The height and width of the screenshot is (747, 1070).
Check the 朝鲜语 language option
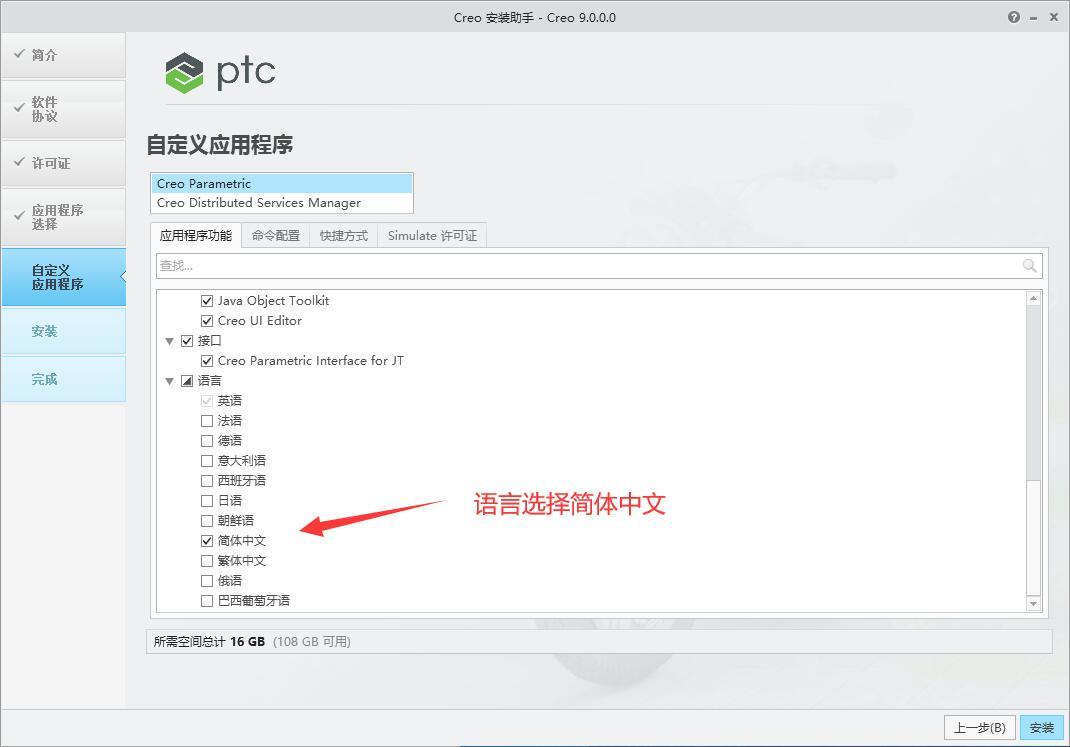(x=207, y=521)
